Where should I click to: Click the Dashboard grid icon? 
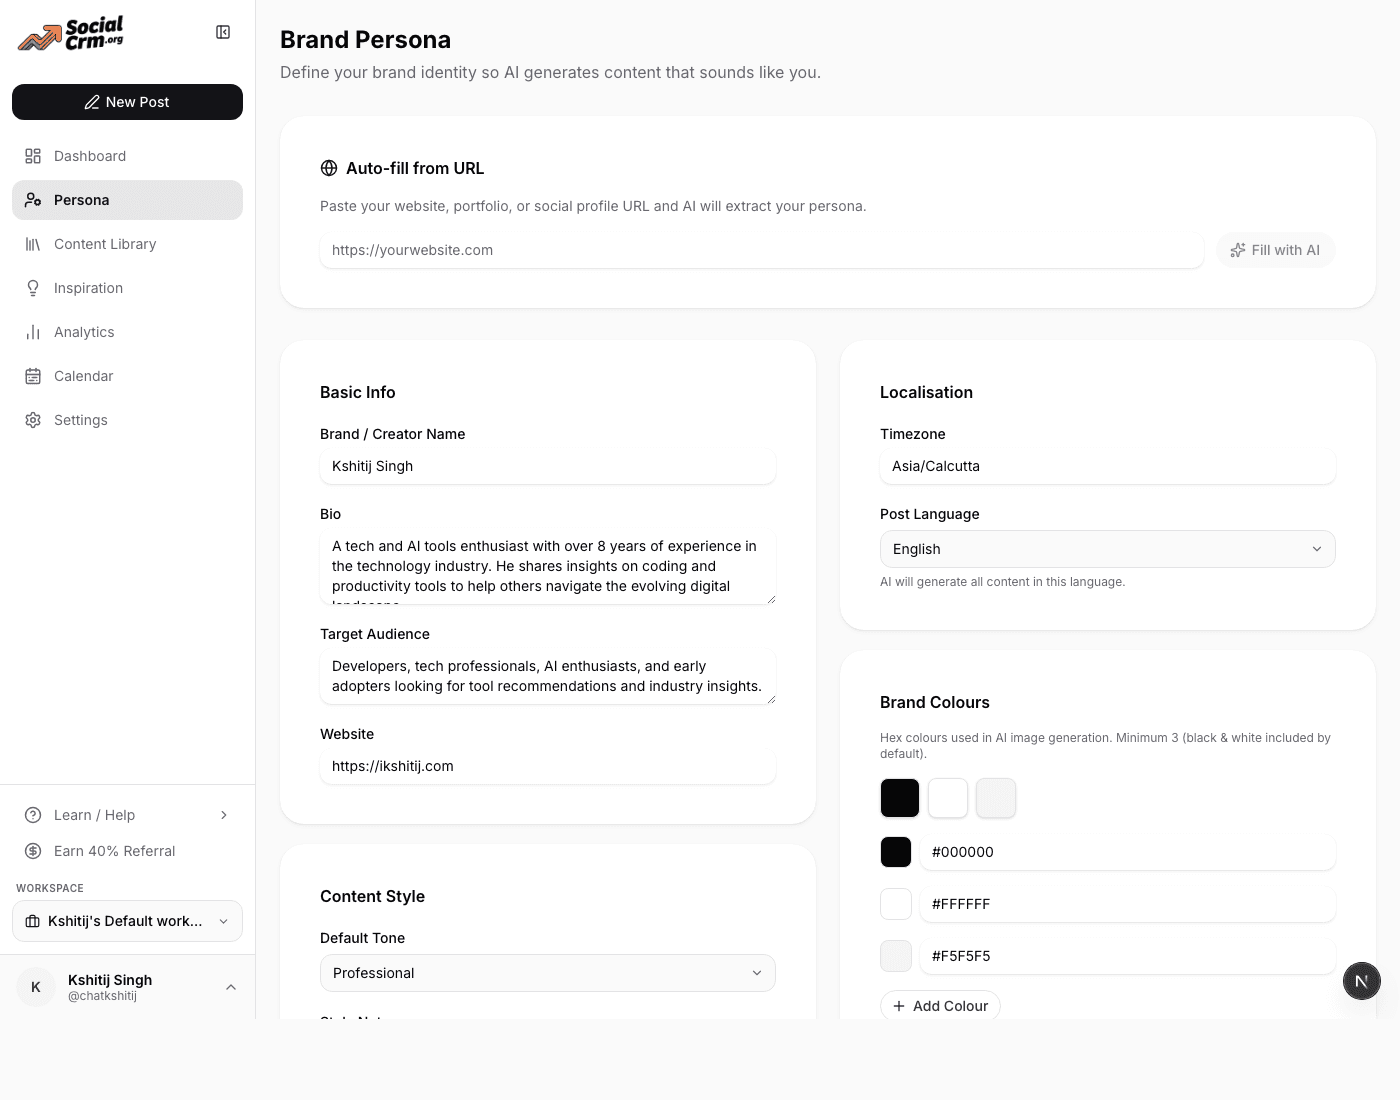33,156
